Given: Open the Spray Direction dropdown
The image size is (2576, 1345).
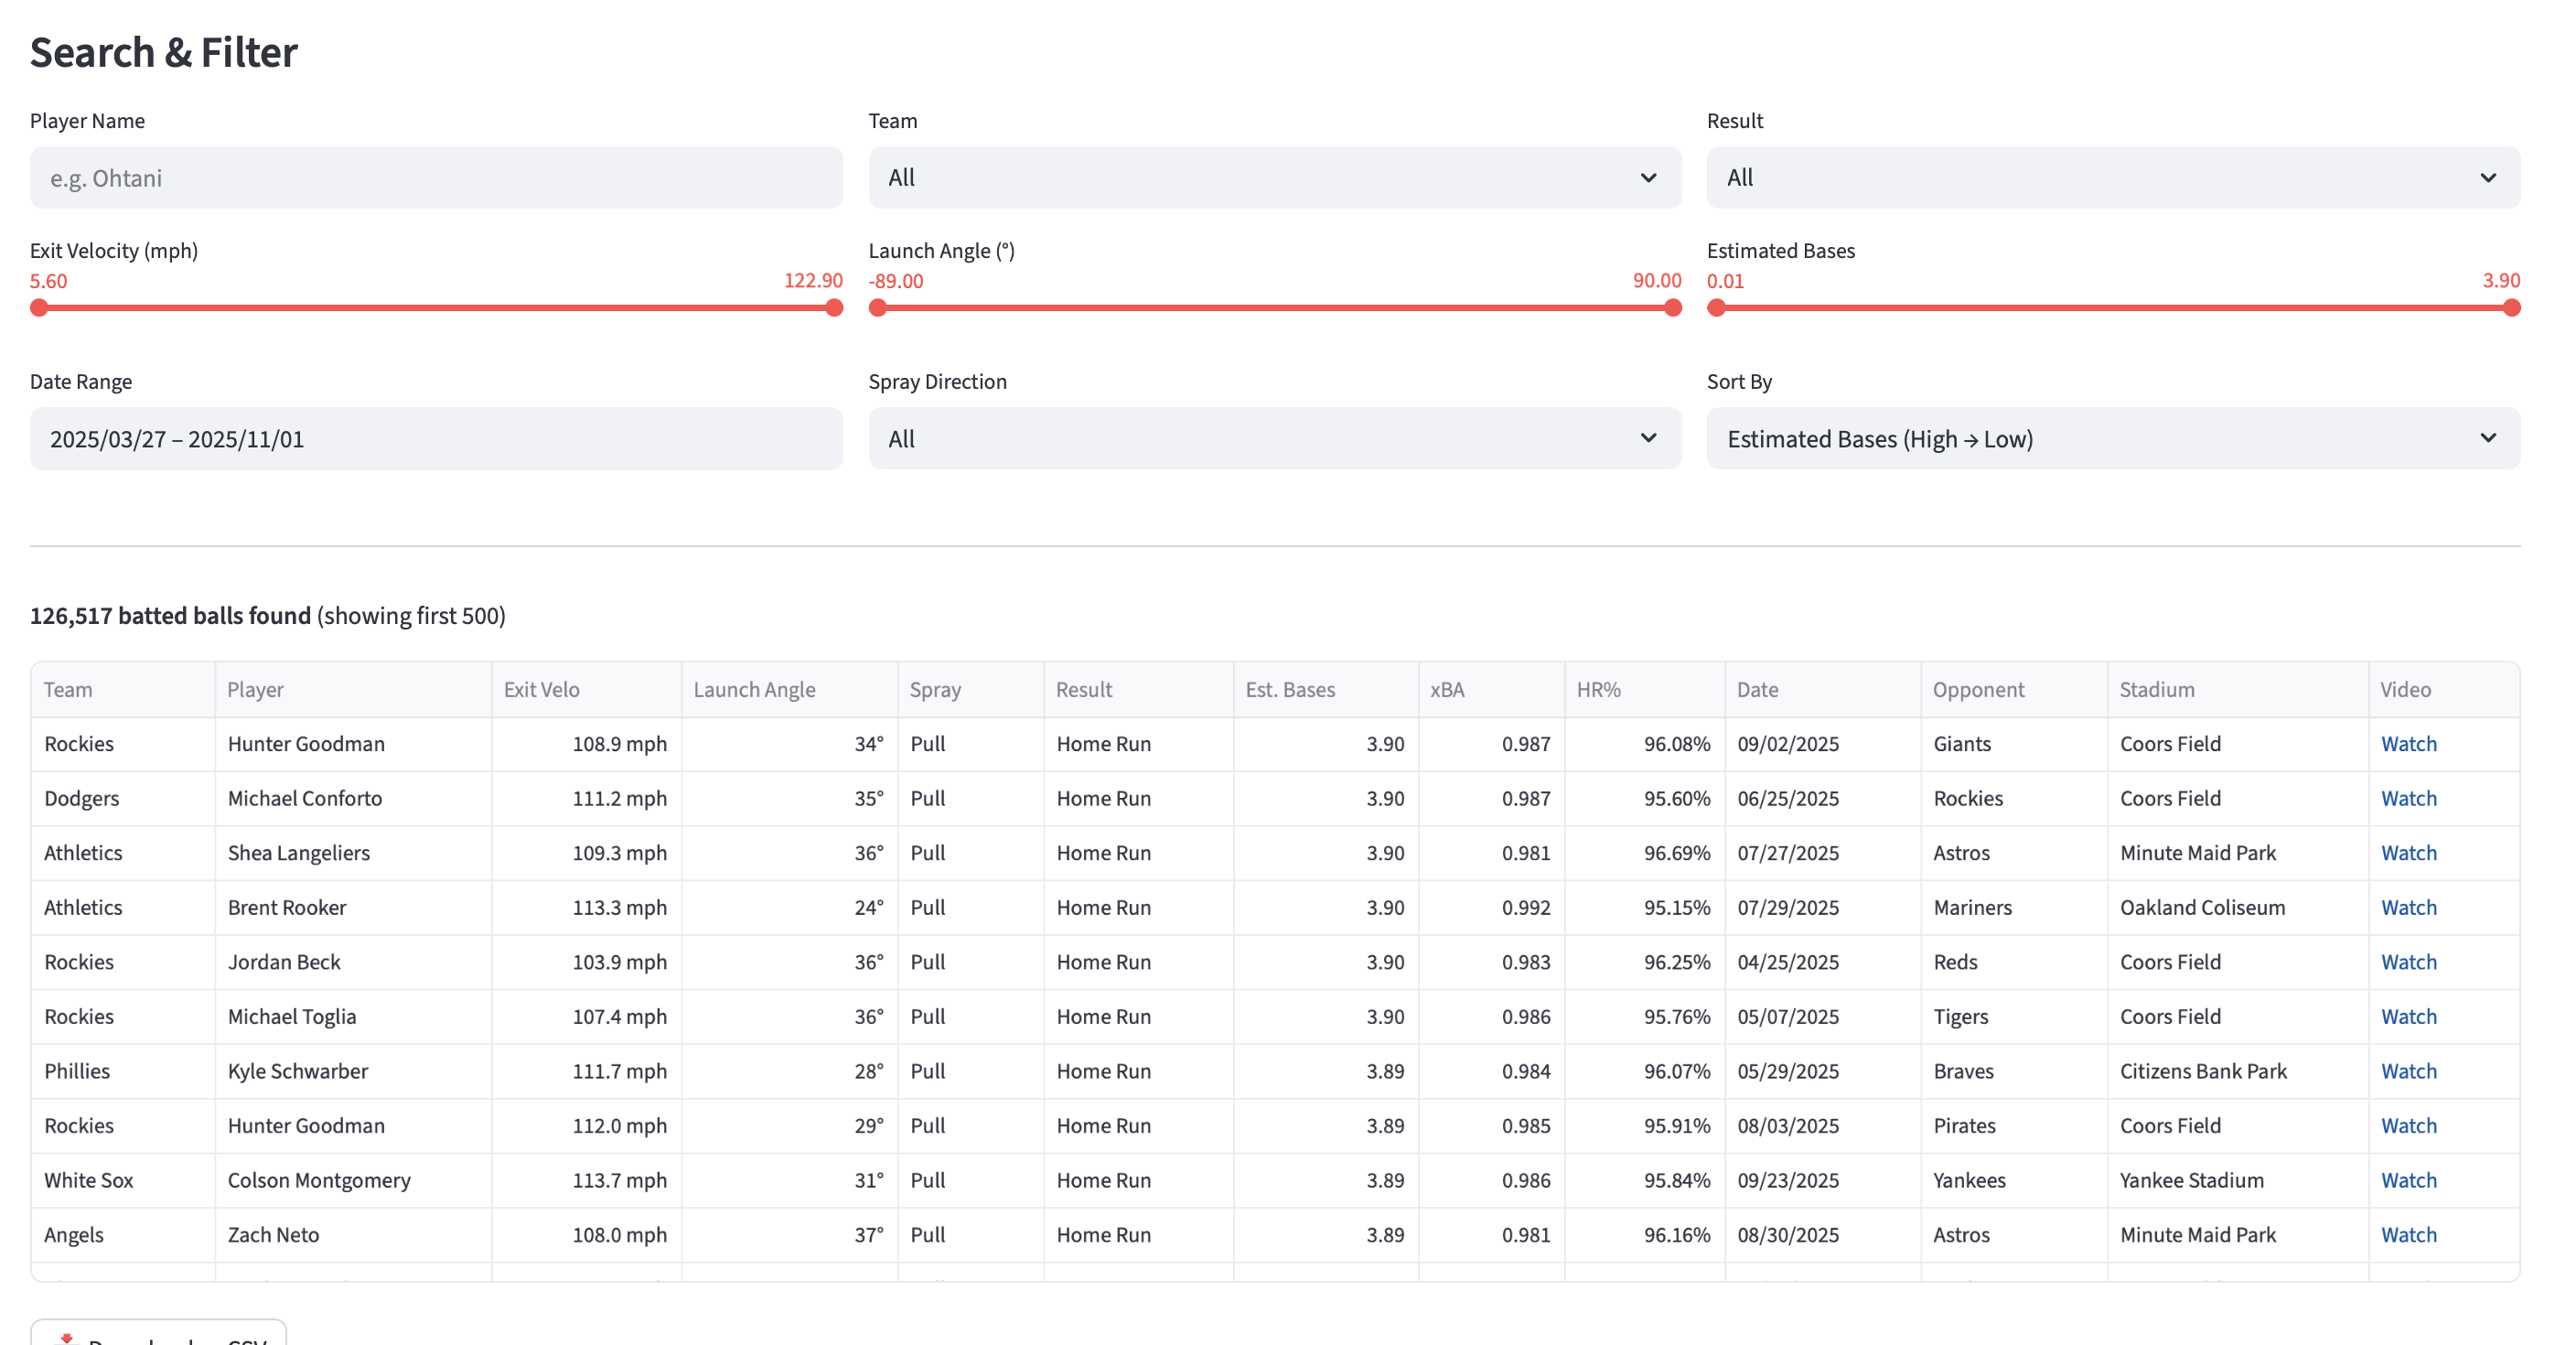Looking at the screenshot, I should tap(1274, 439).
